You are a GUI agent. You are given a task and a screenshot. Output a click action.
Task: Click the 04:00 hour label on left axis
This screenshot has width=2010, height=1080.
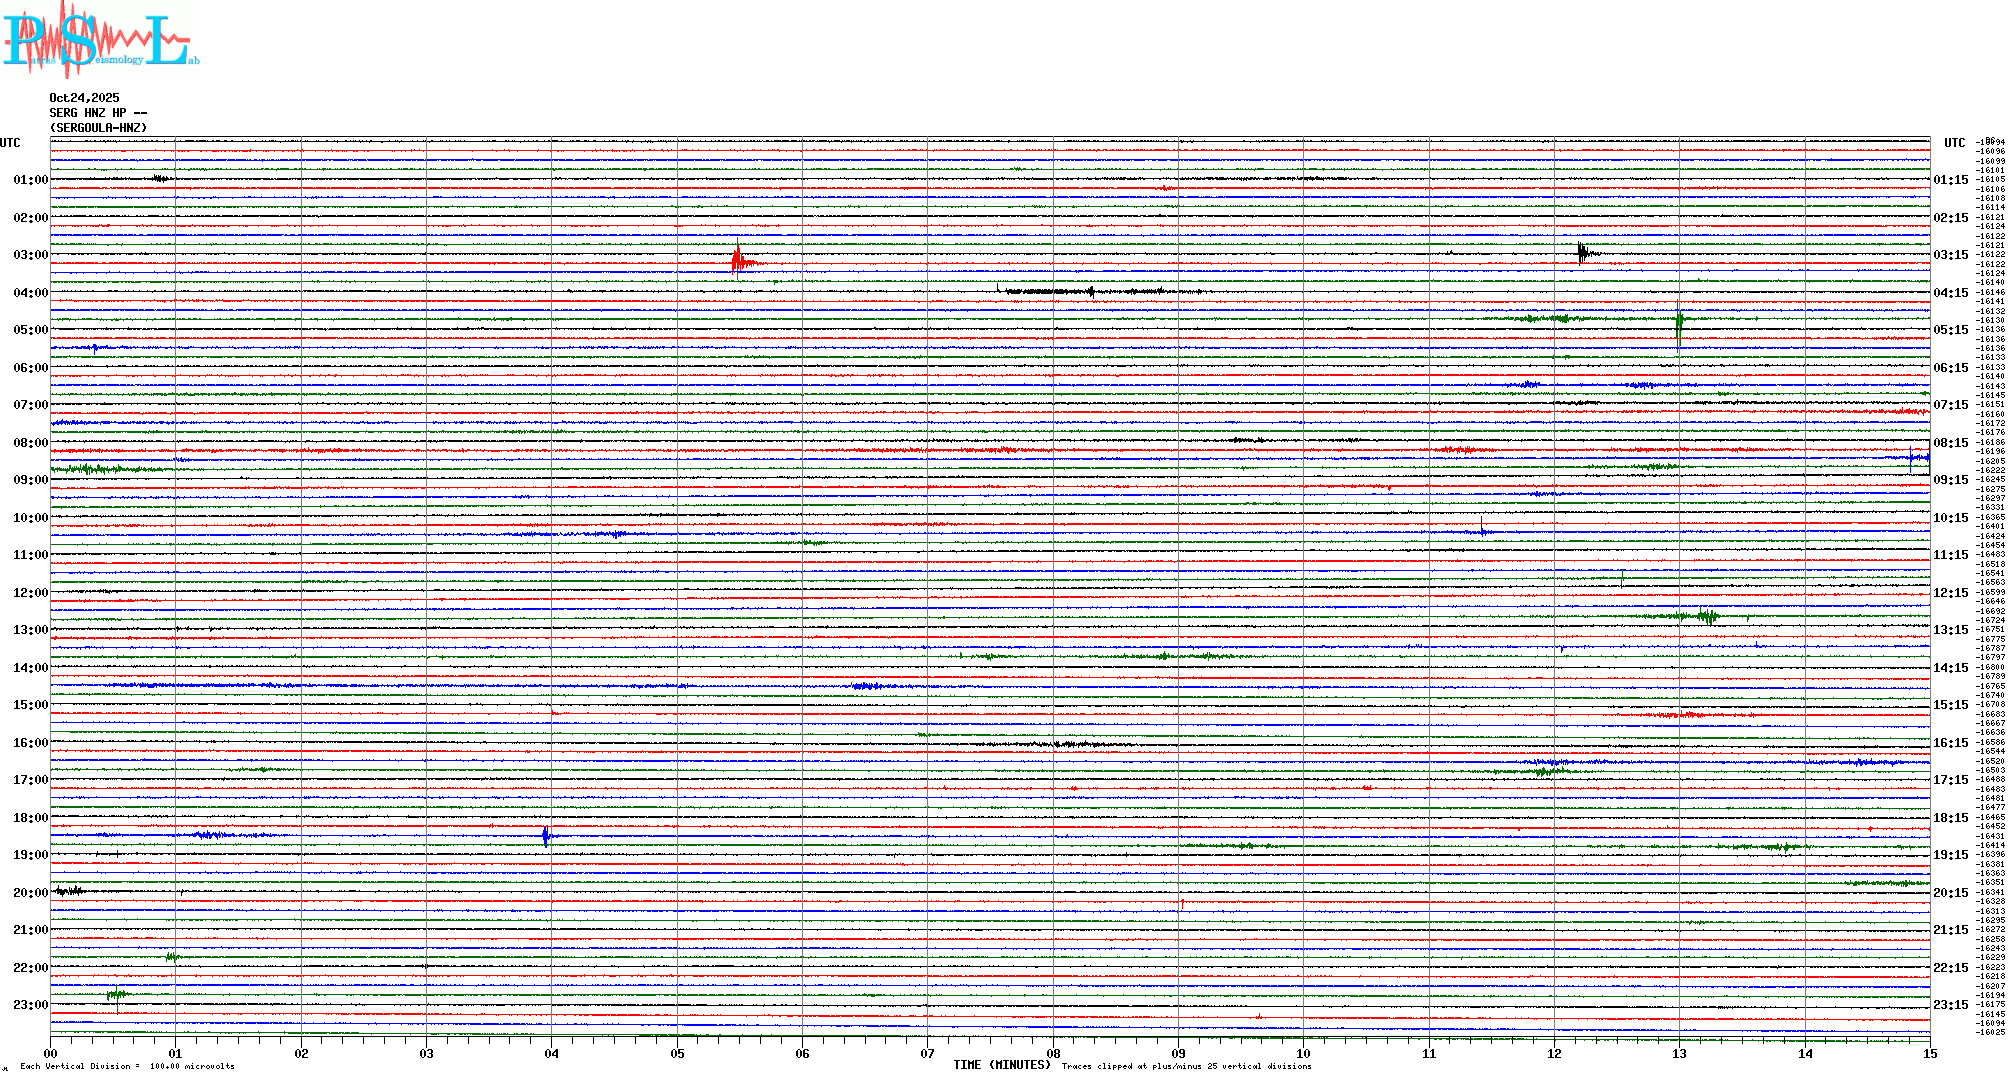point(30,293)
